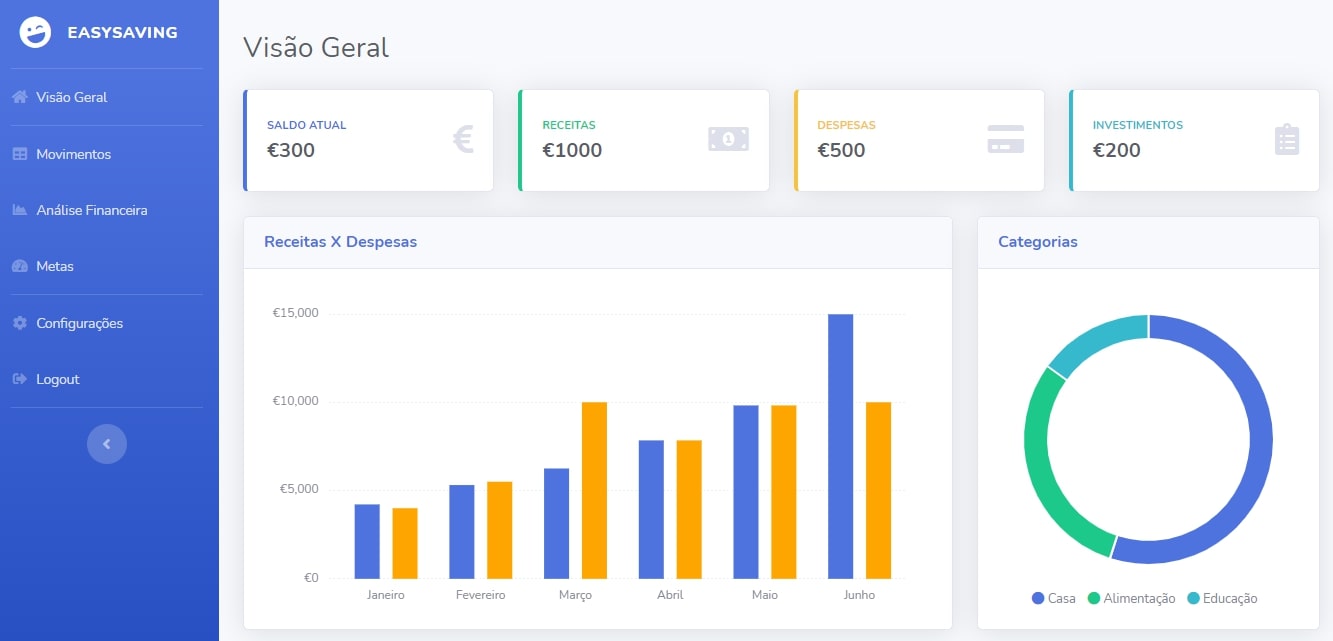
Task: Click the euro icon in Saldo Atual card
Action: click(462, 139)
